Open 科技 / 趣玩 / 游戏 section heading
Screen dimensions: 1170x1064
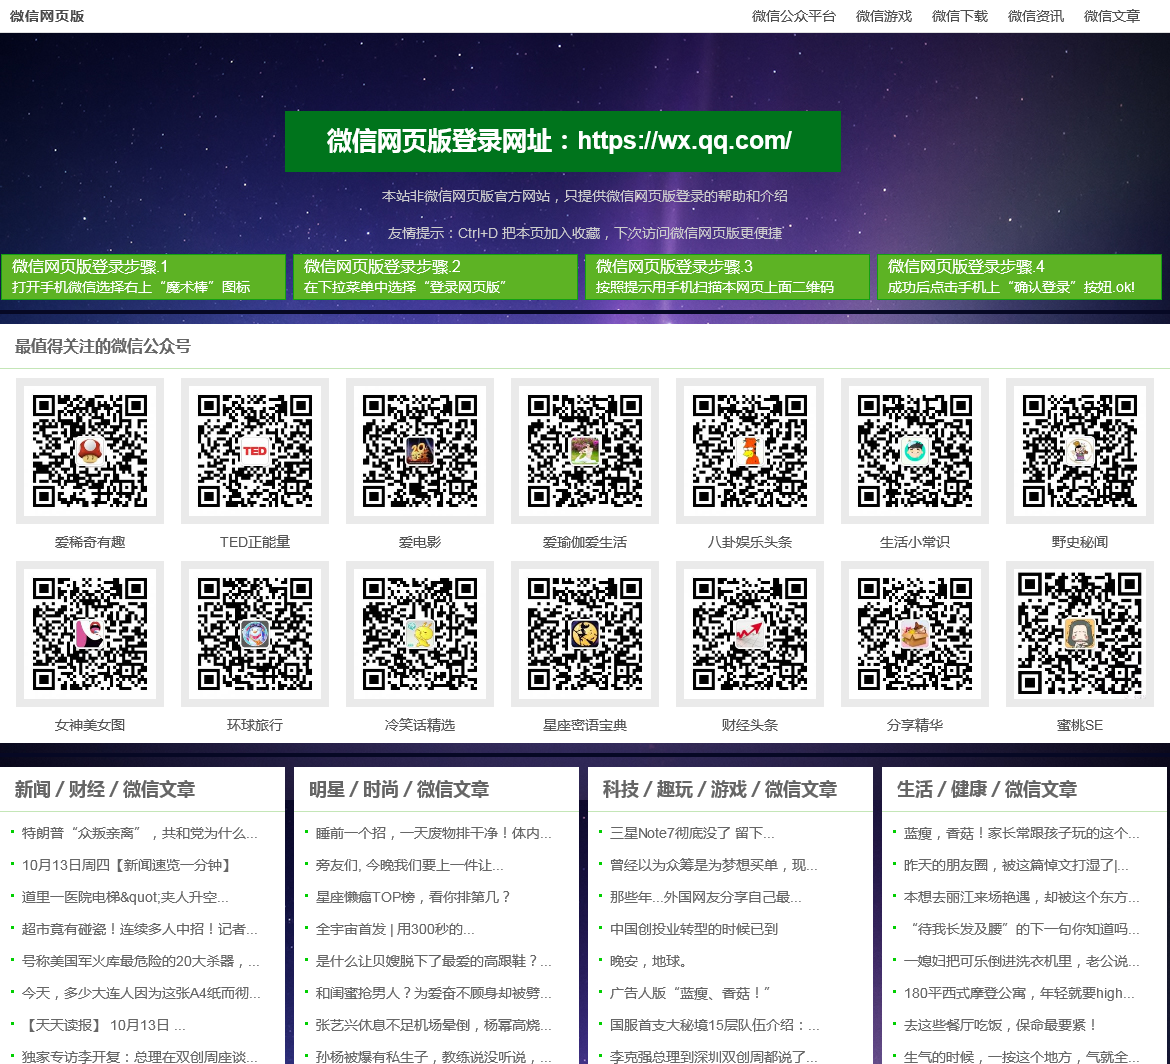point(719,789)
